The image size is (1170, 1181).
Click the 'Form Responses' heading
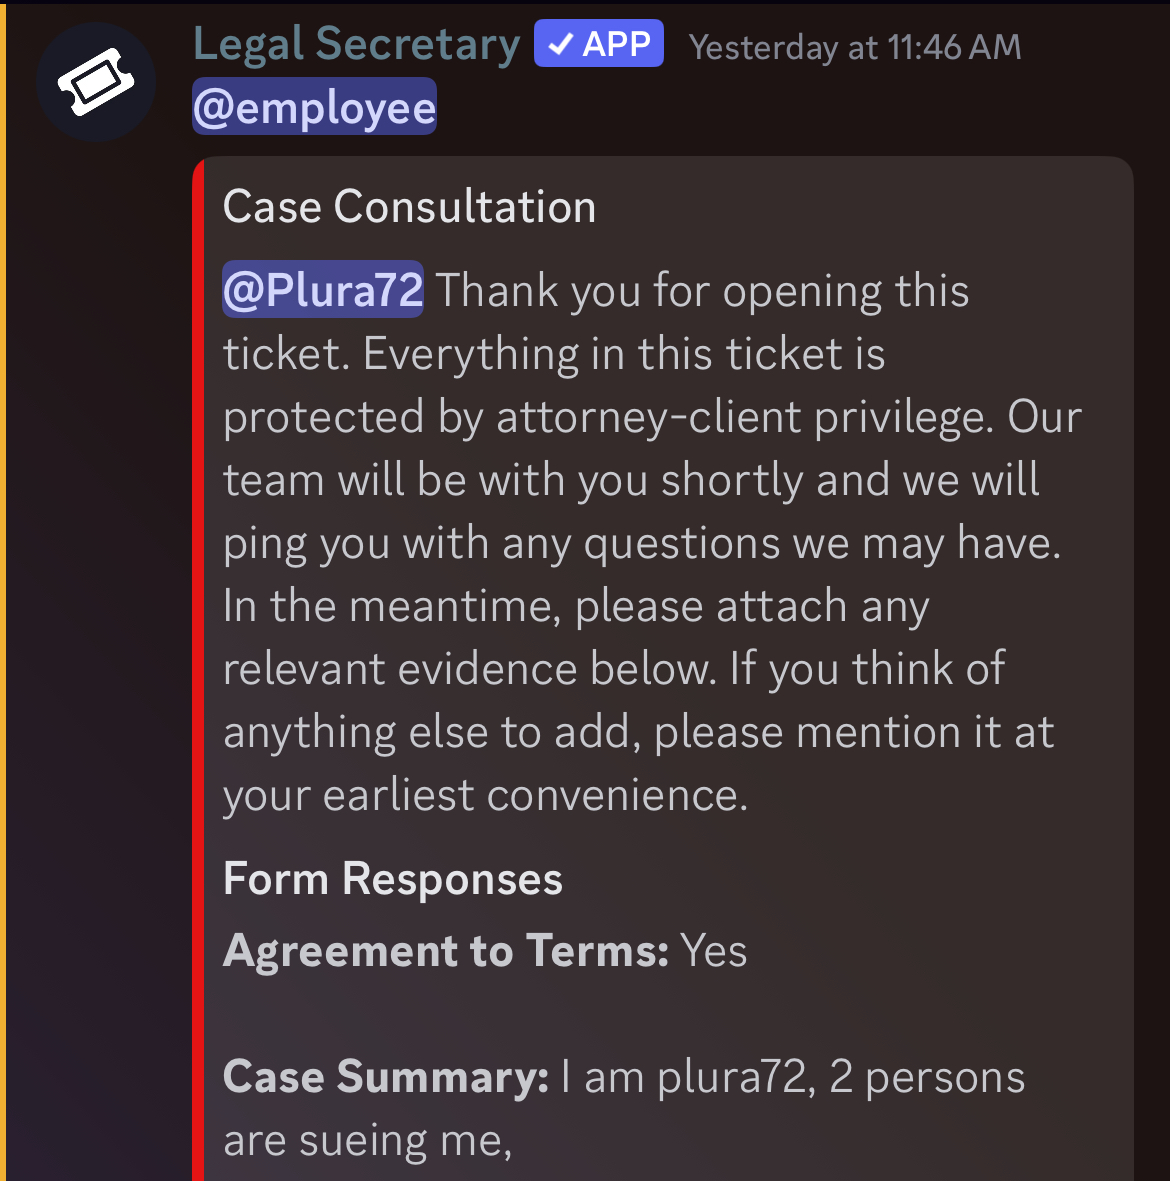click(x=392, y=879)
